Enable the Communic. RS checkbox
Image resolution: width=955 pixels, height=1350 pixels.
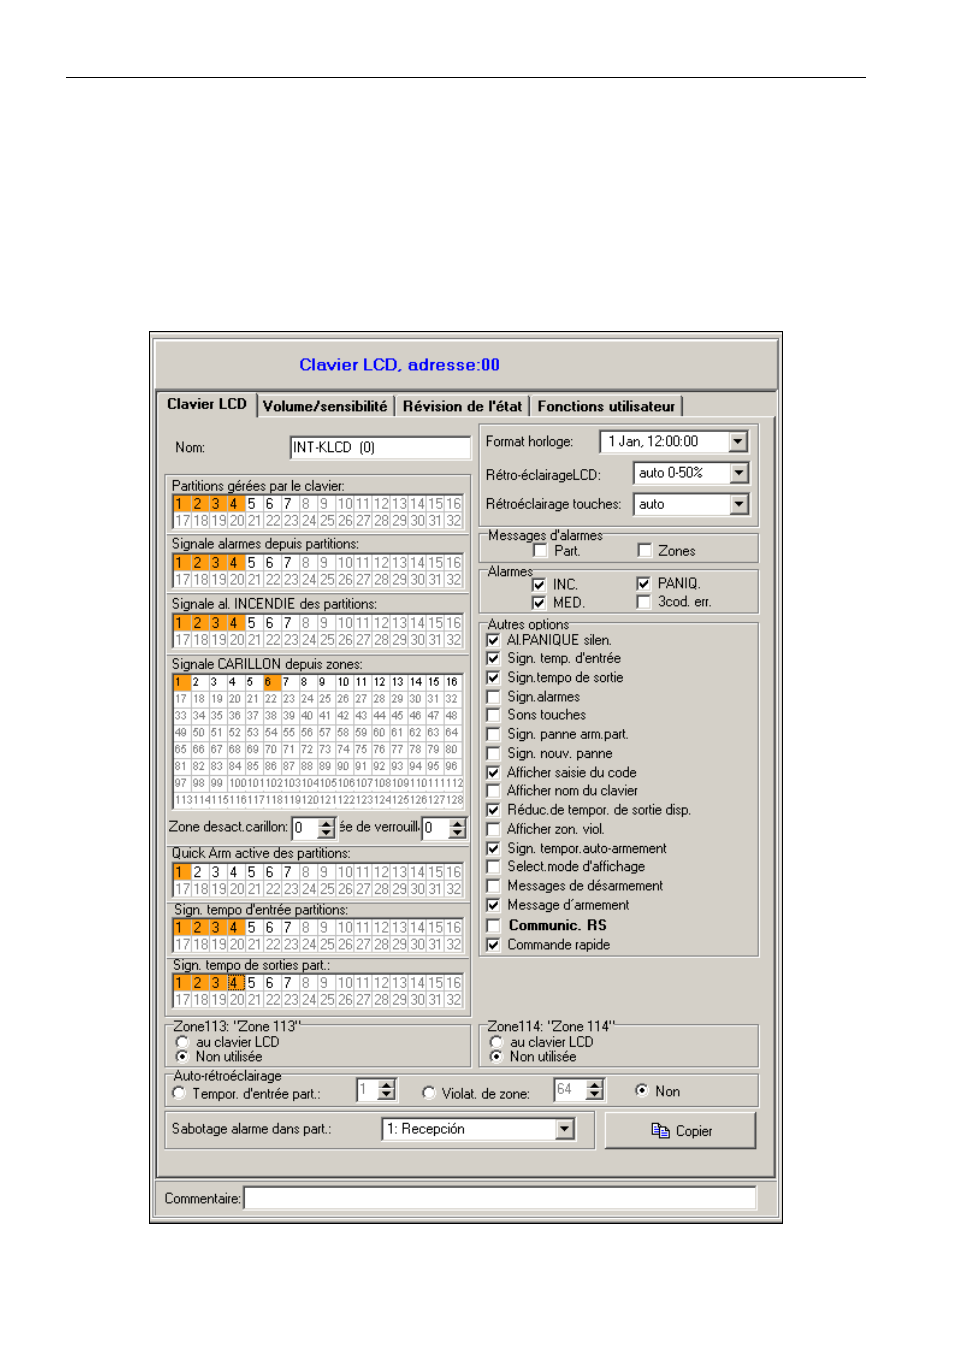point(493,925)
